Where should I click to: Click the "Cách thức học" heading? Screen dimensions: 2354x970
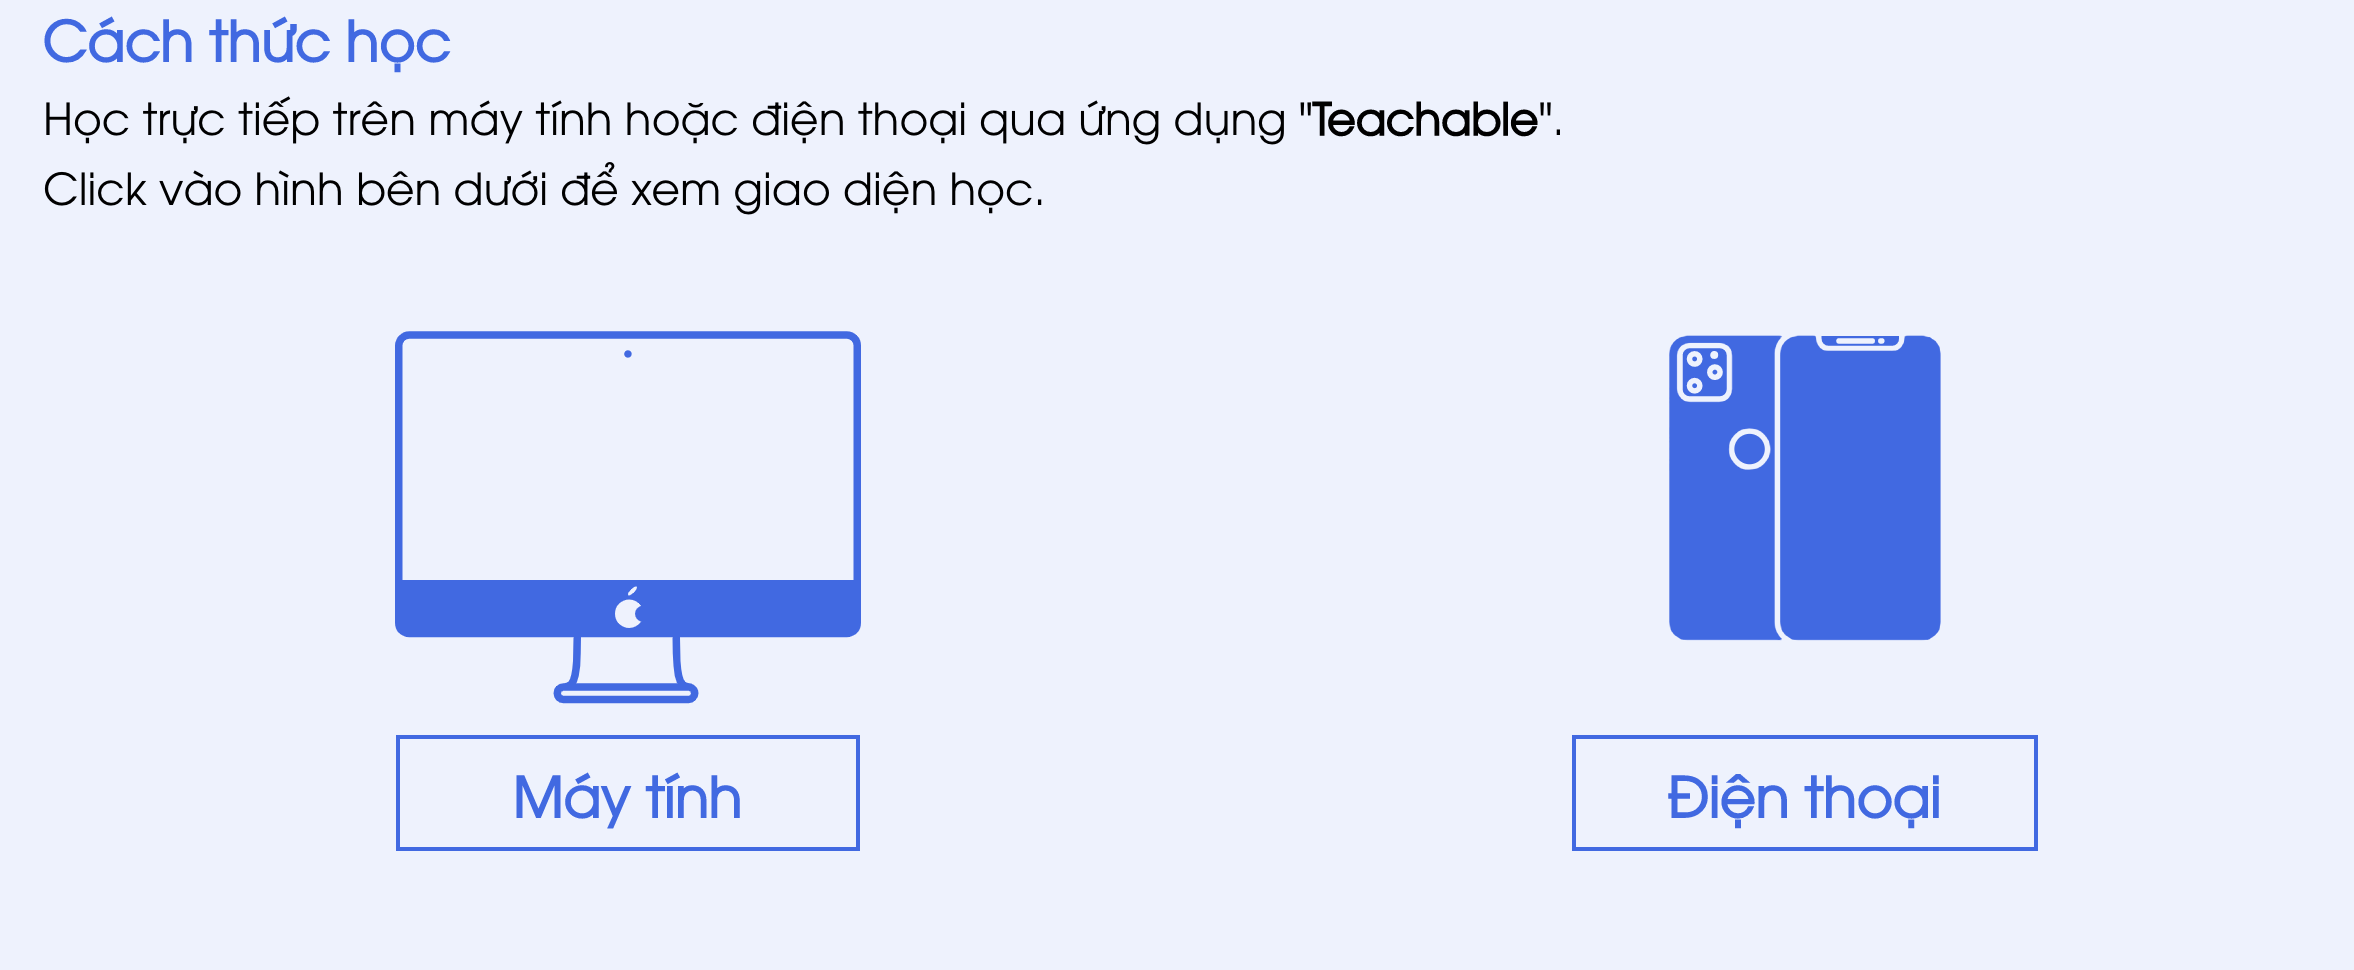(x=247, y=43)
